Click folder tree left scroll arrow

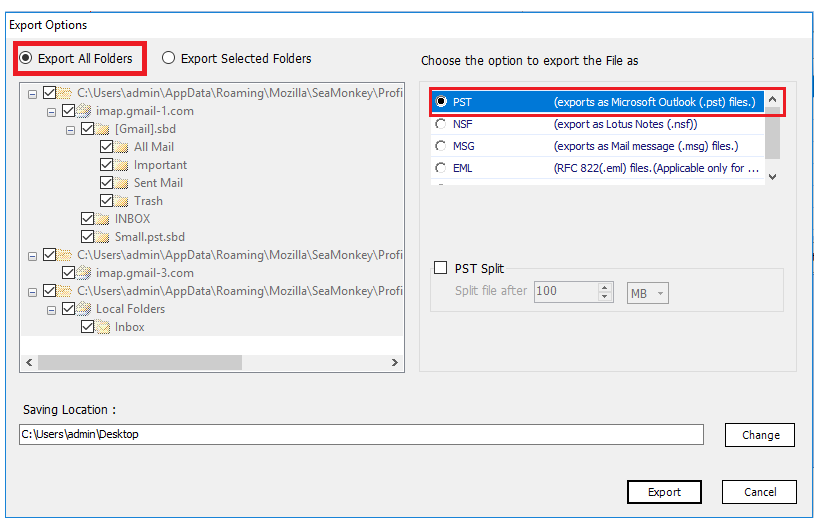tap(29, 363)
